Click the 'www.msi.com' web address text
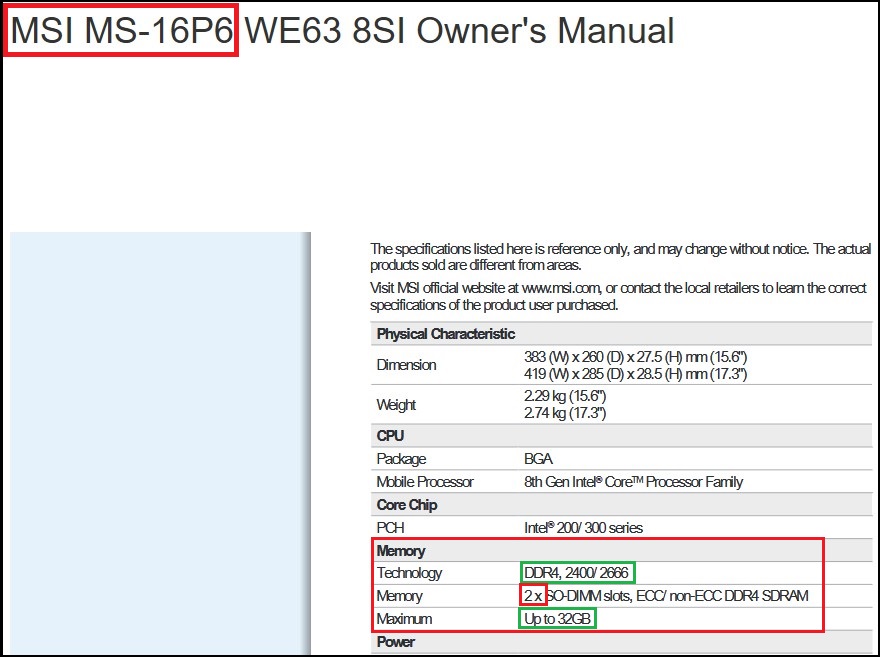 tap(561, 288)
